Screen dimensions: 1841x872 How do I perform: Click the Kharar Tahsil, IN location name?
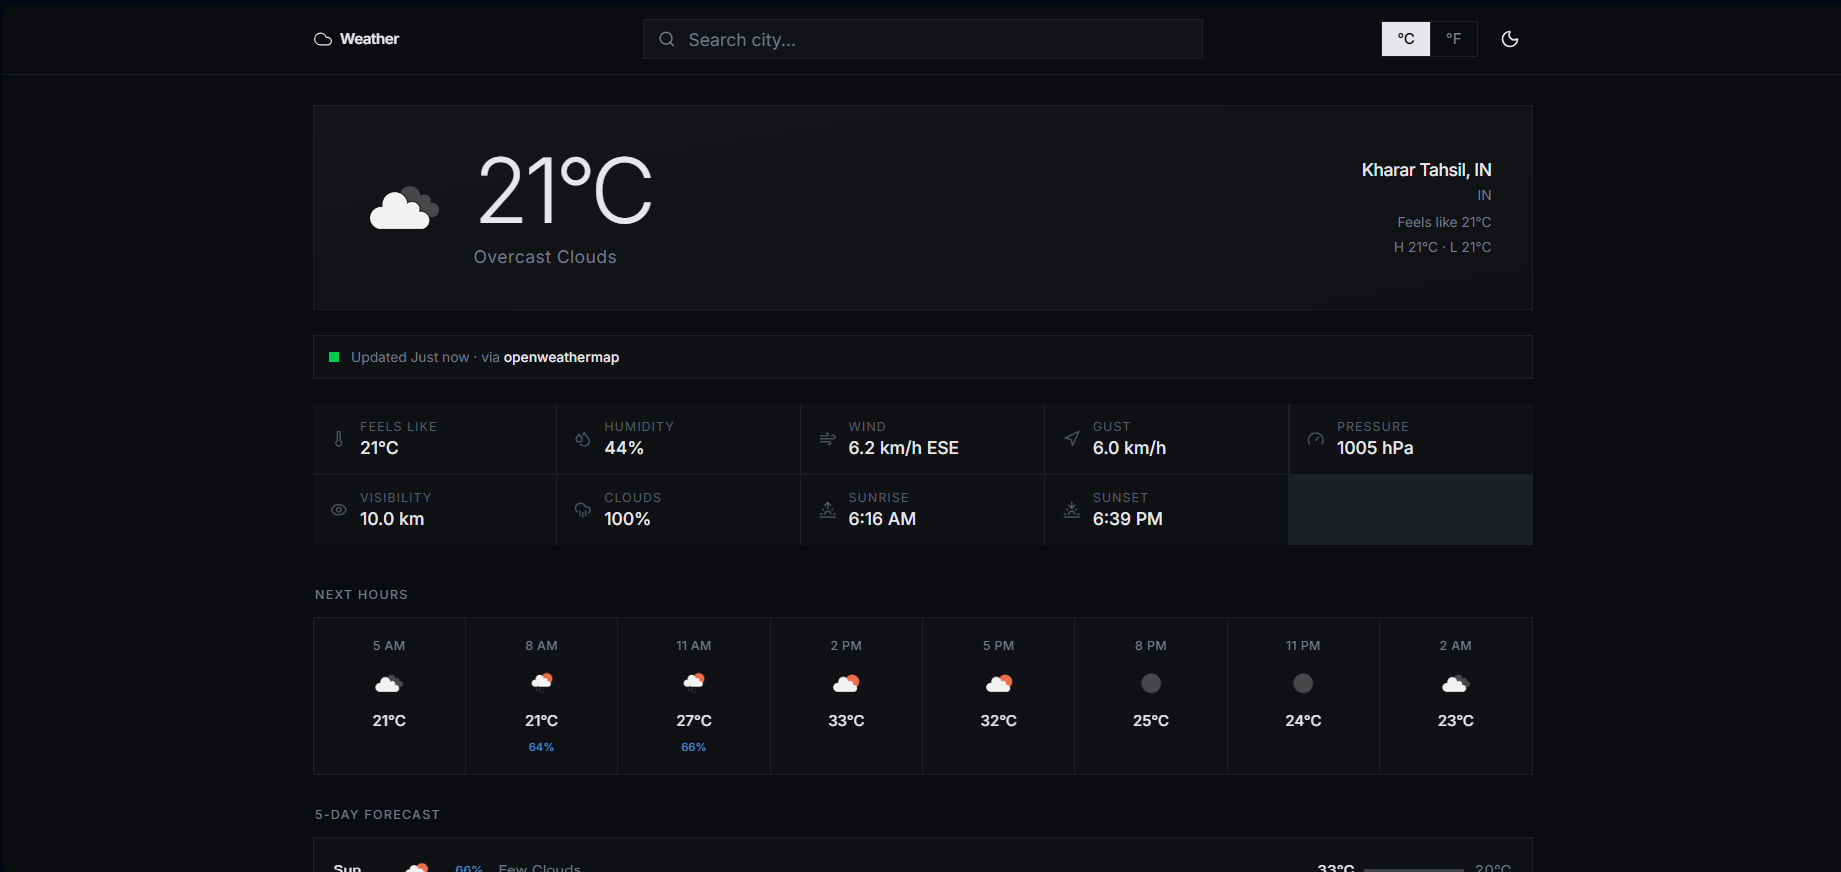1426,170
